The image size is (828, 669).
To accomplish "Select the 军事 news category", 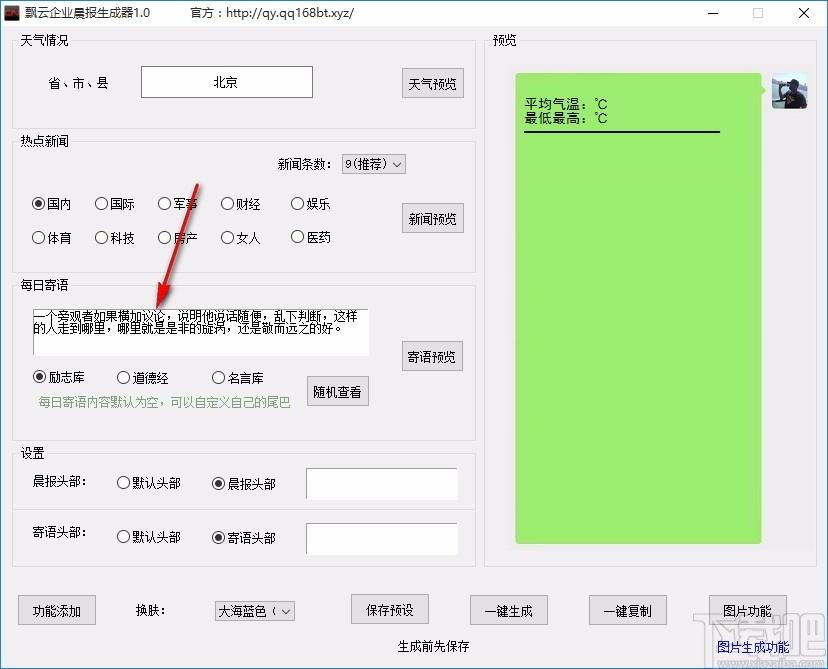I will click(177, 204).
